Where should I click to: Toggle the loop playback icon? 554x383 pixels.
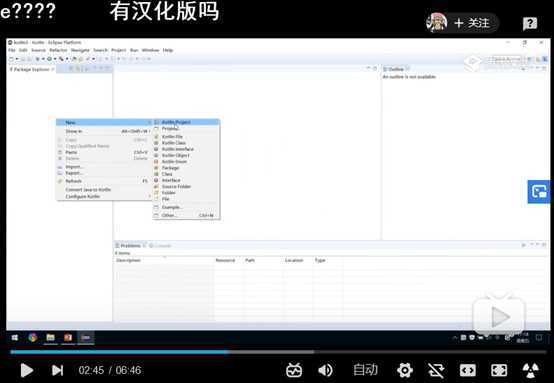pos(436,370)
